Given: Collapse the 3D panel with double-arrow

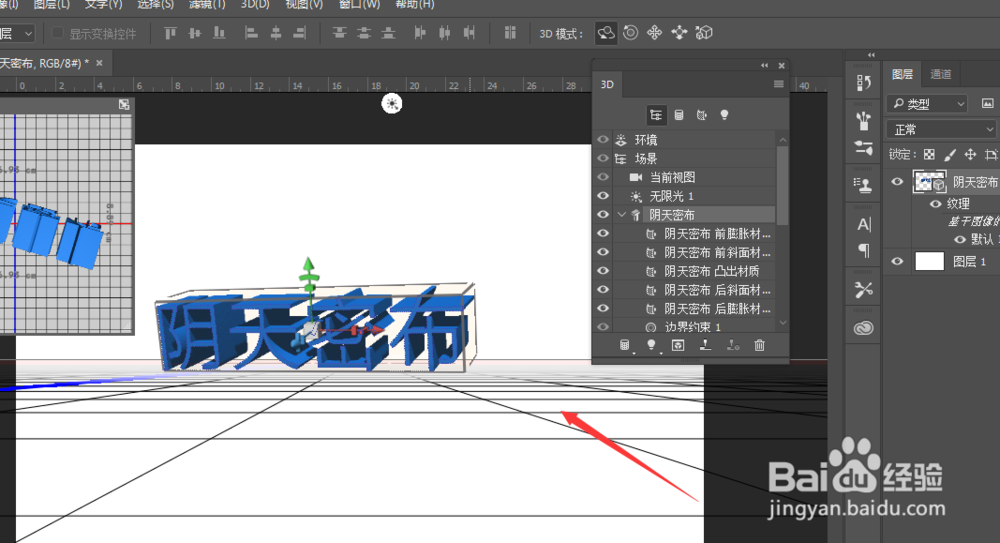Looking at the screenshot, I should click(764, 65).
